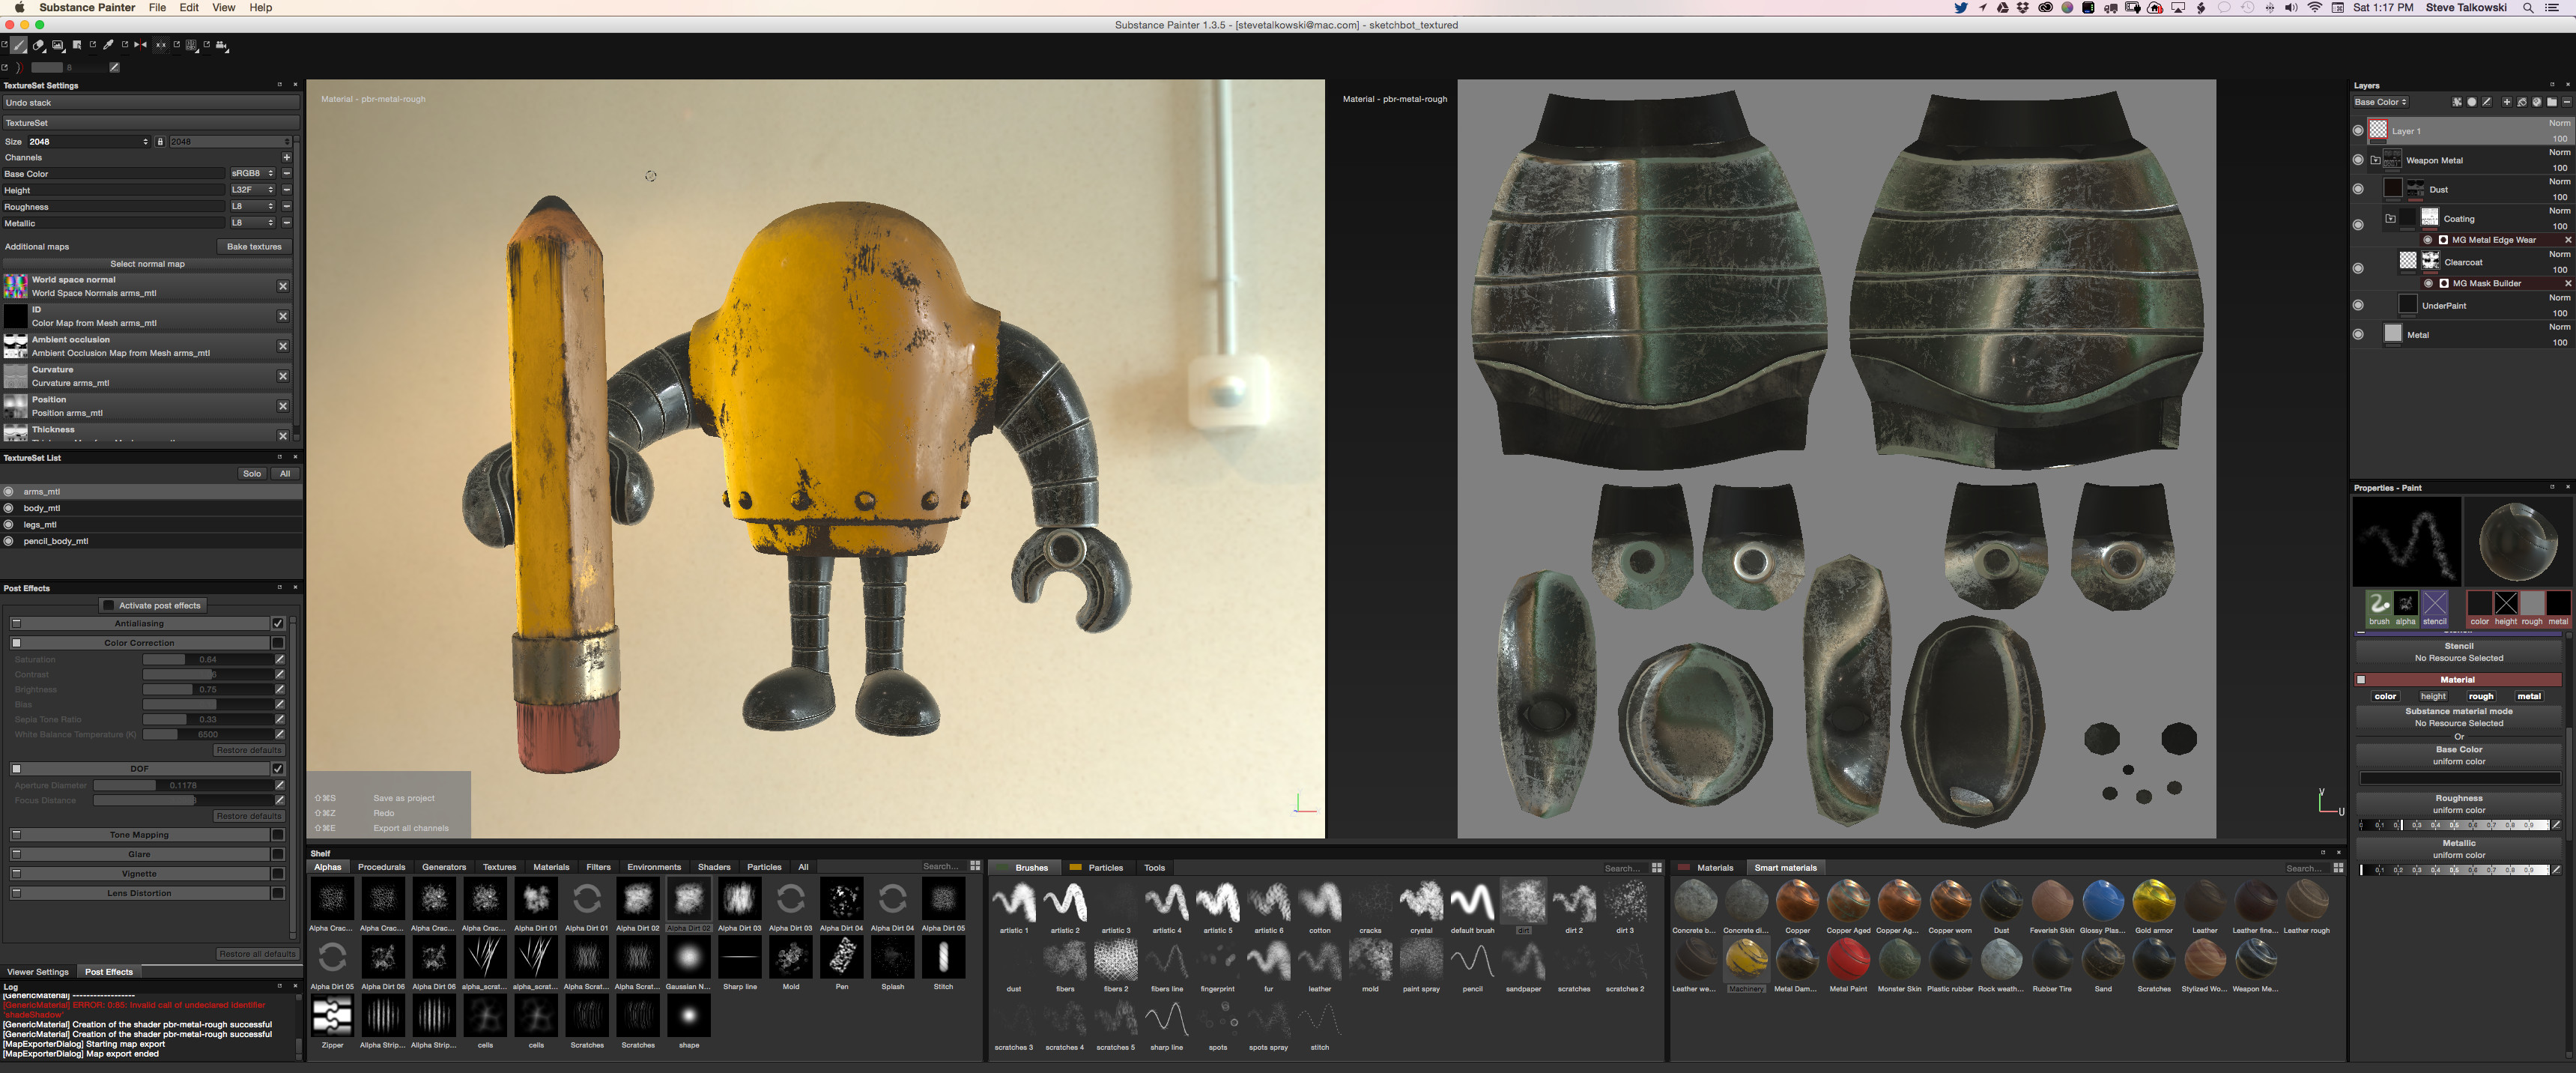Enable Activate post effects checkbox

click(108, 605)
